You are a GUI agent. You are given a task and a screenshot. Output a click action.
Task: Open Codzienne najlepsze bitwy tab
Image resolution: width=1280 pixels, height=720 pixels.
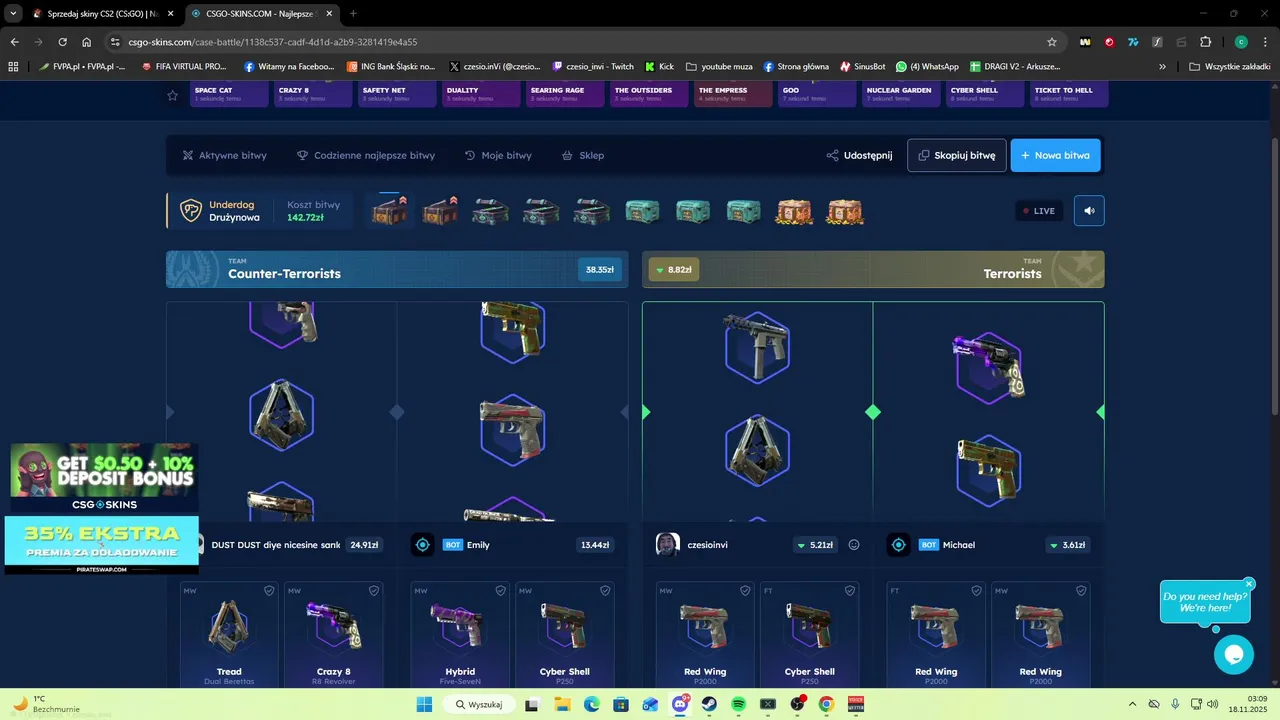point(366,155)
